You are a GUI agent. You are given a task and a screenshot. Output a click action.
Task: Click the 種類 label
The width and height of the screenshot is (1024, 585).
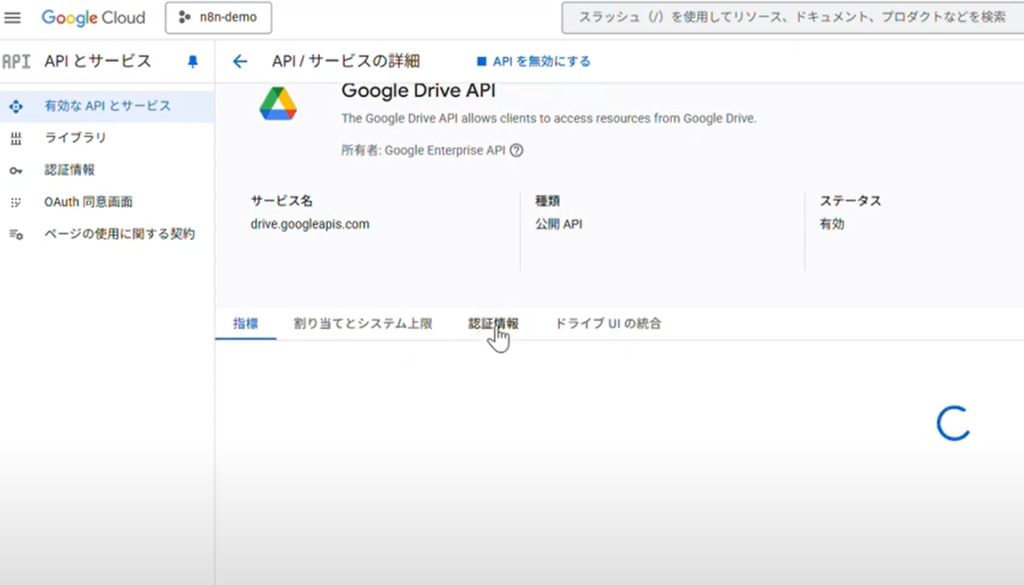pyautogui.click(x=547, y=201)
